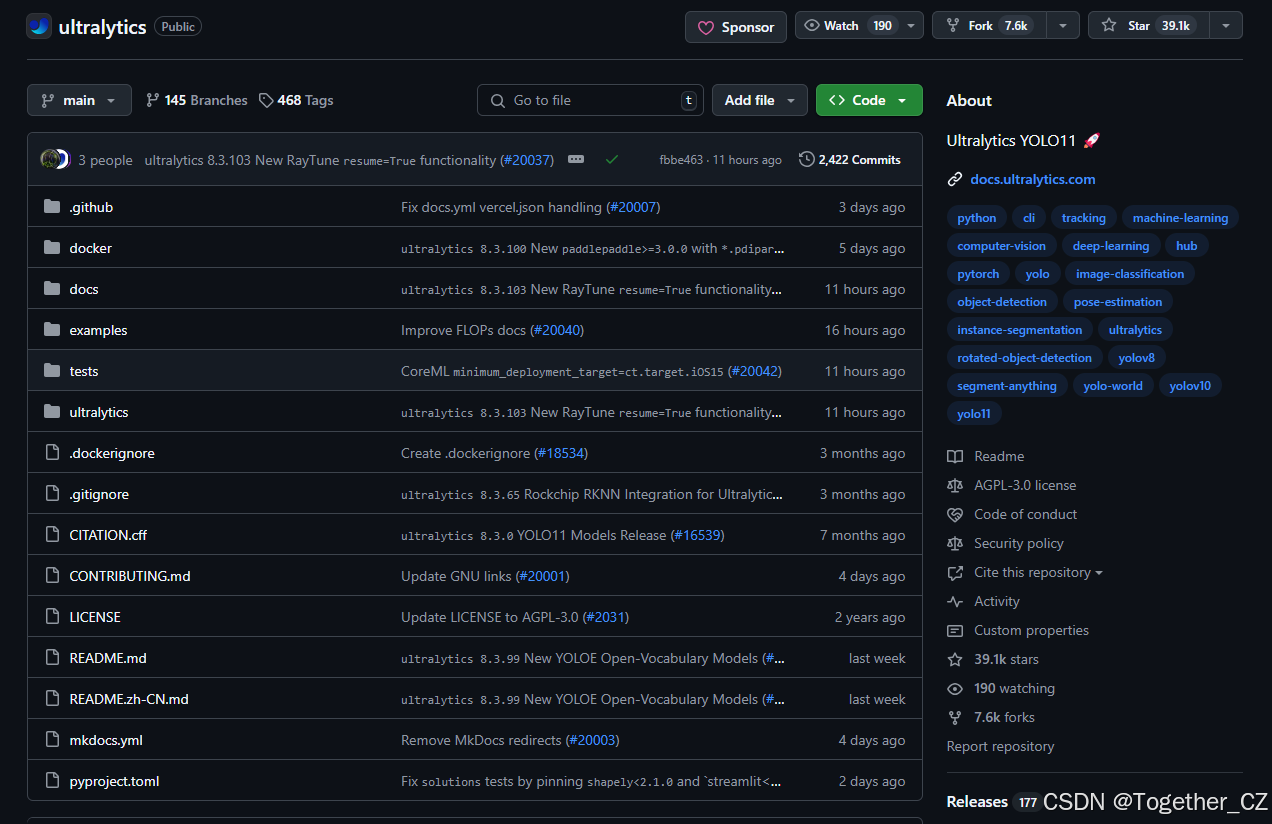Open the pyproject.toml file

point(114,781)
